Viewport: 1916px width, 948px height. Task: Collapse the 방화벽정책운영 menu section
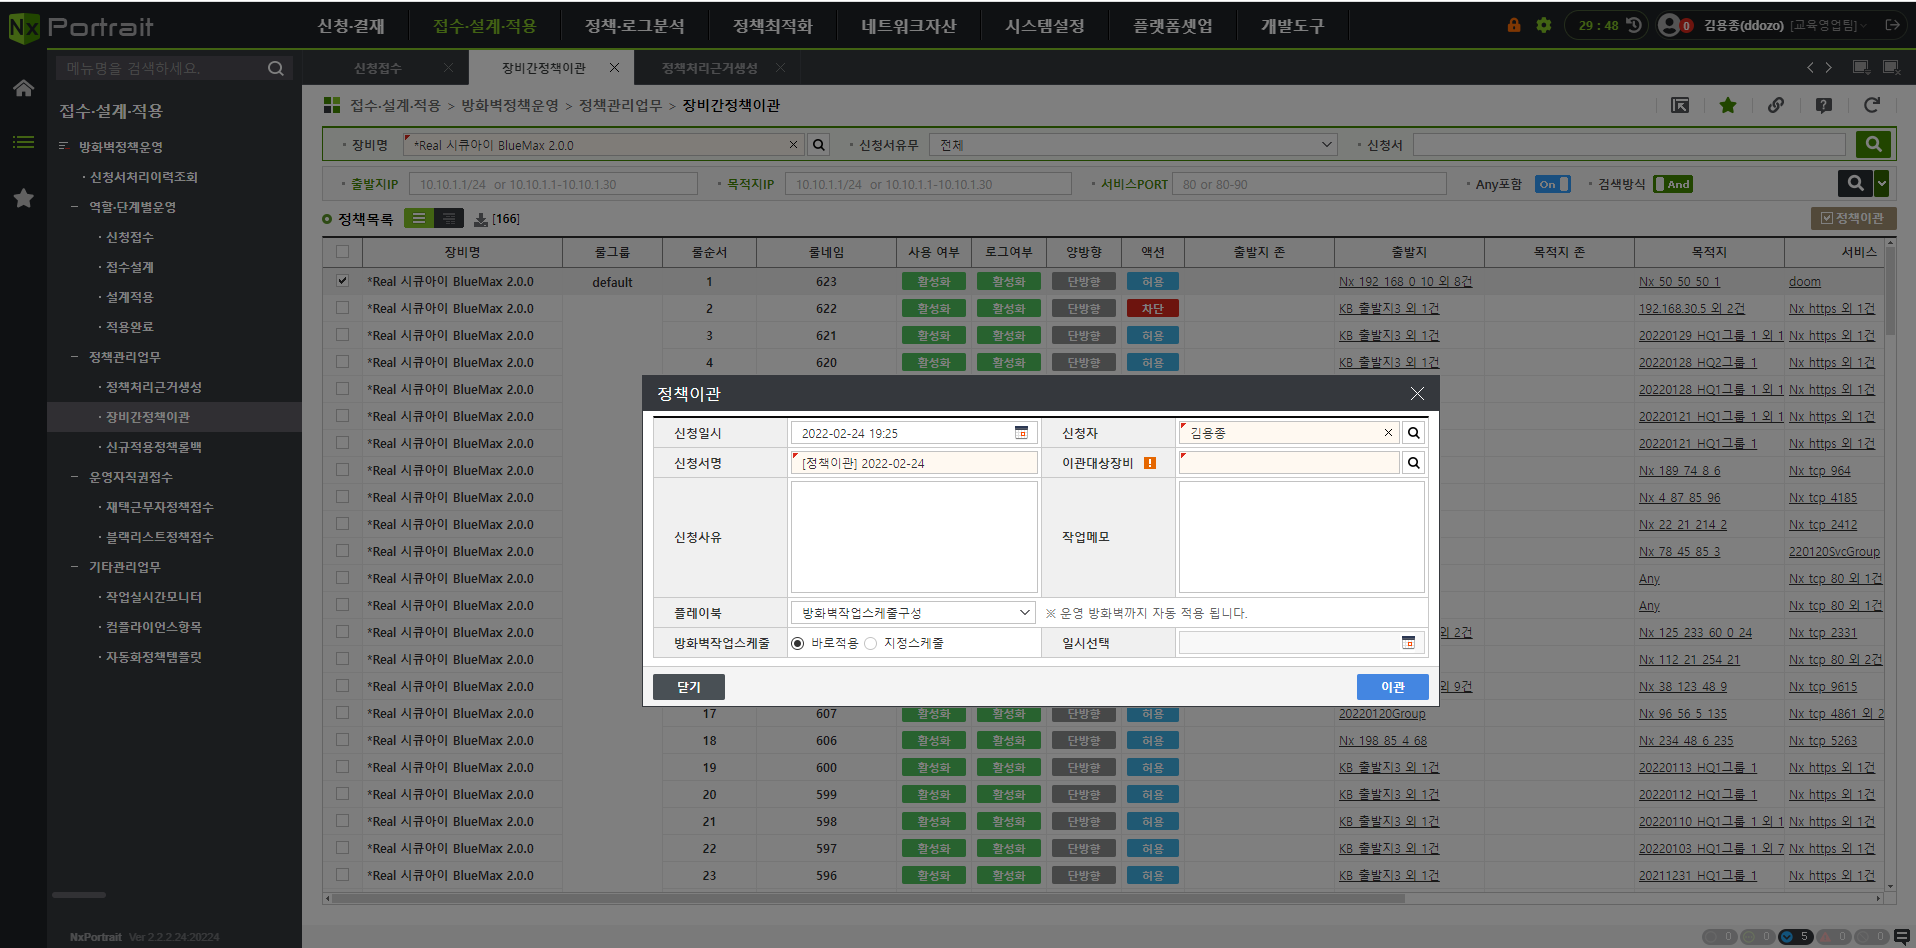point(63,147)
